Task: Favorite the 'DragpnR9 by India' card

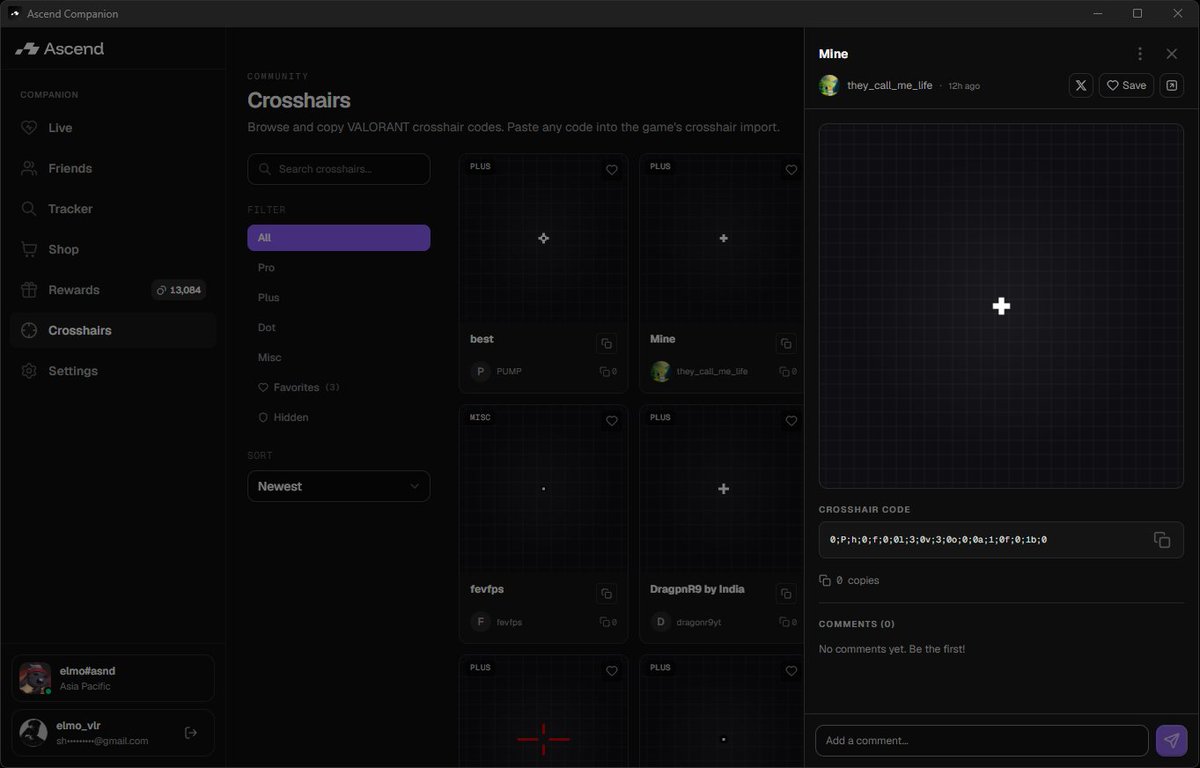Action: (792, 421)
